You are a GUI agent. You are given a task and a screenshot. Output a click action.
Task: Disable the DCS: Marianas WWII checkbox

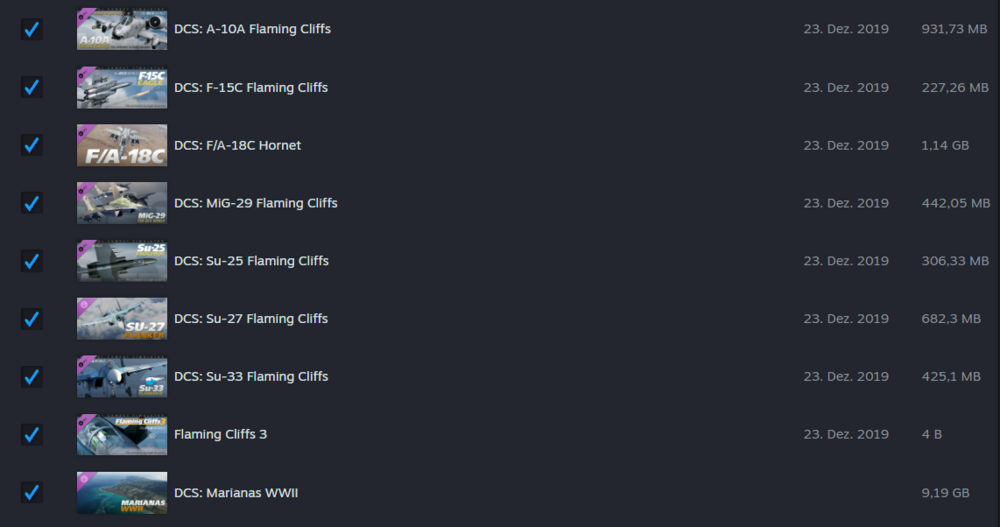[x=32, y=492]
